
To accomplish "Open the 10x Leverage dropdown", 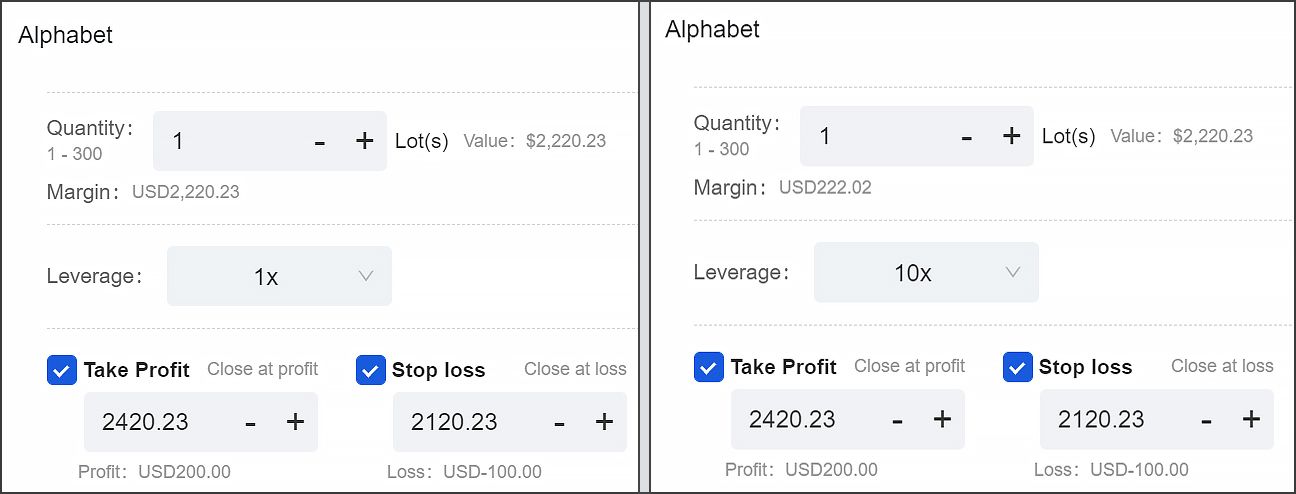I will (x=926, y=272).
